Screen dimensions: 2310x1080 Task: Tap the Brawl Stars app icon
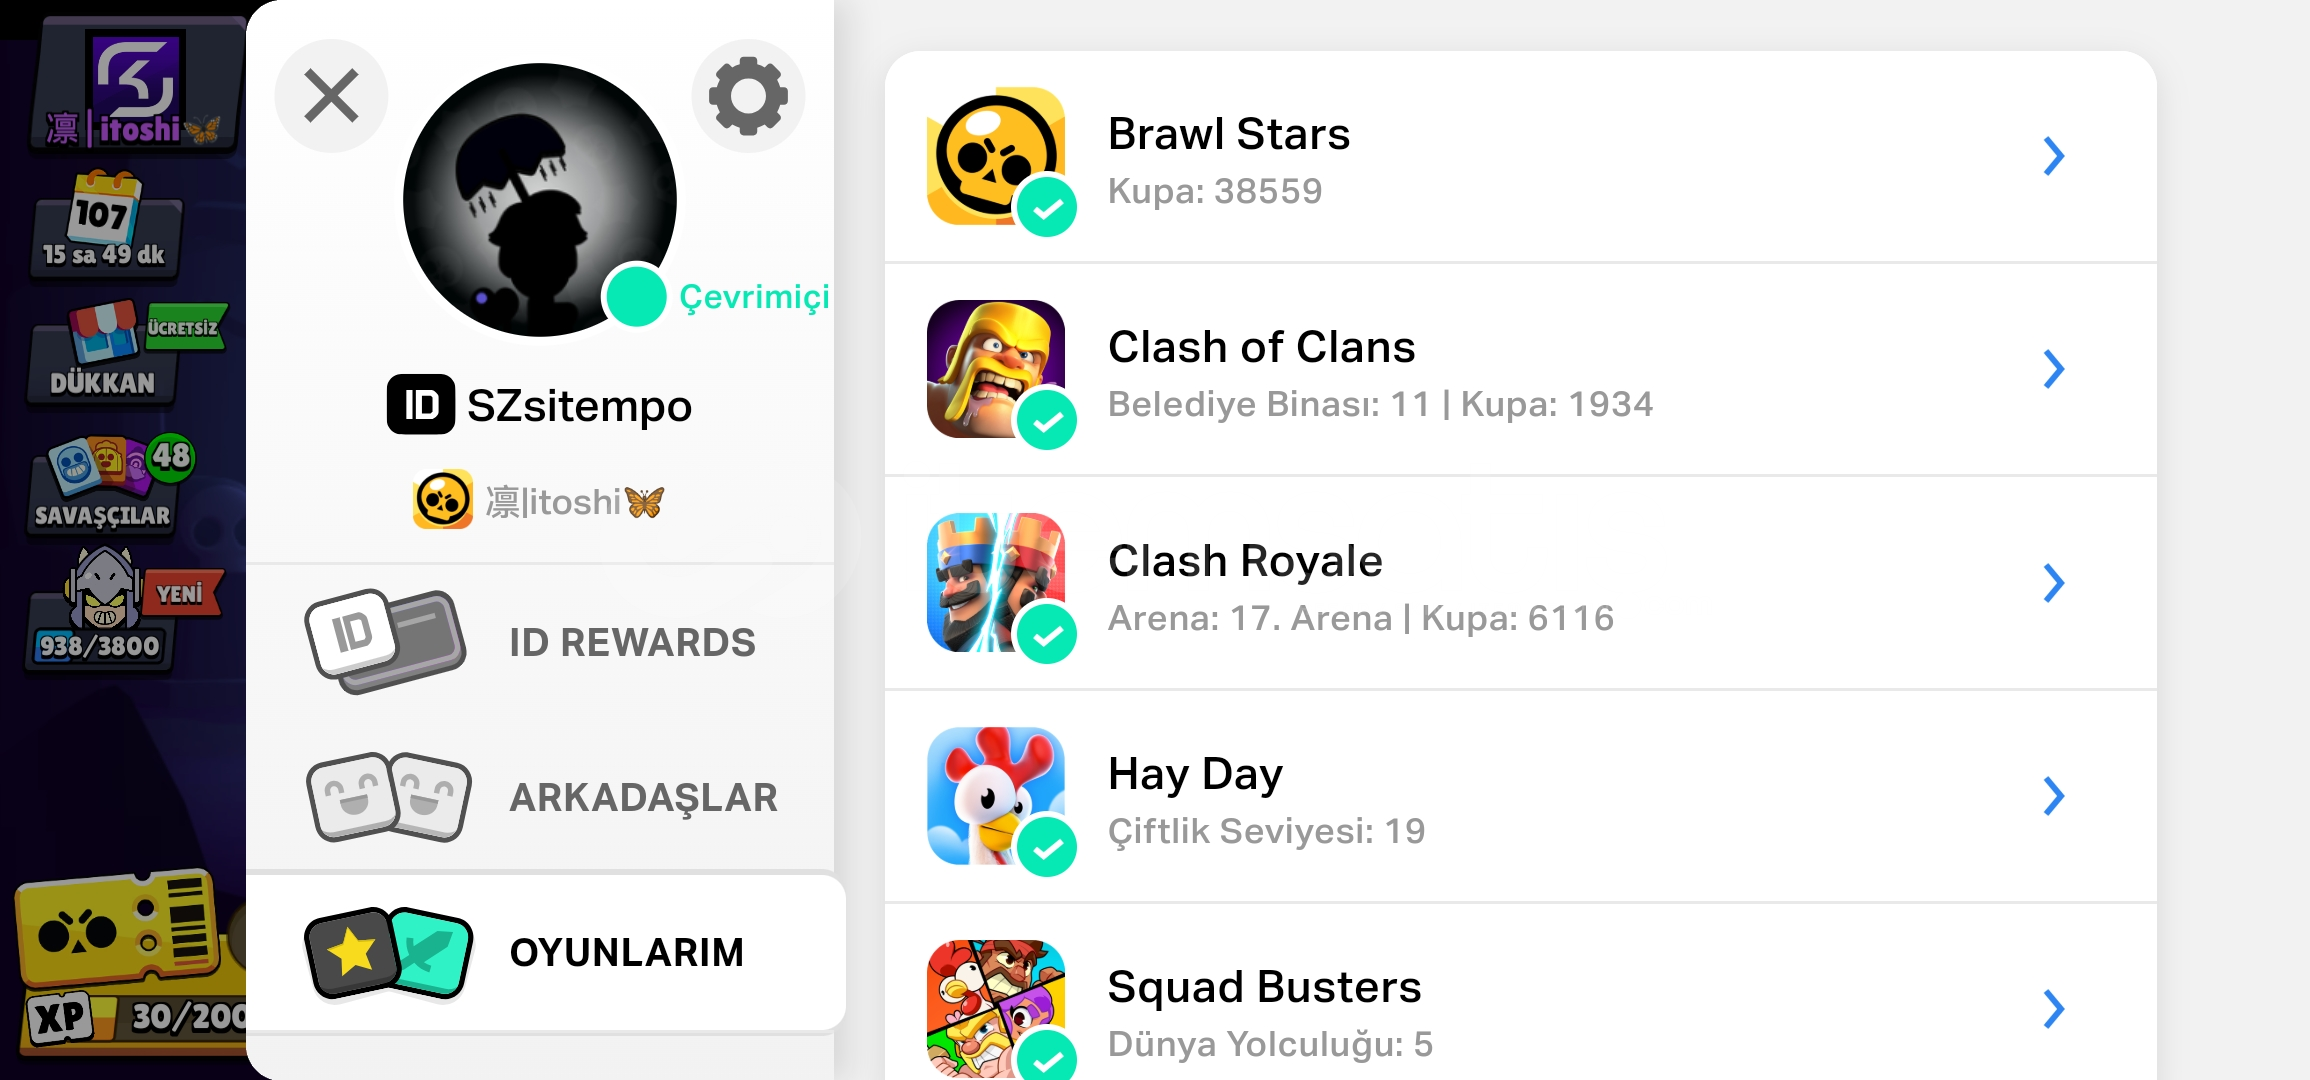pyautogui.click(x=995, y=156)
